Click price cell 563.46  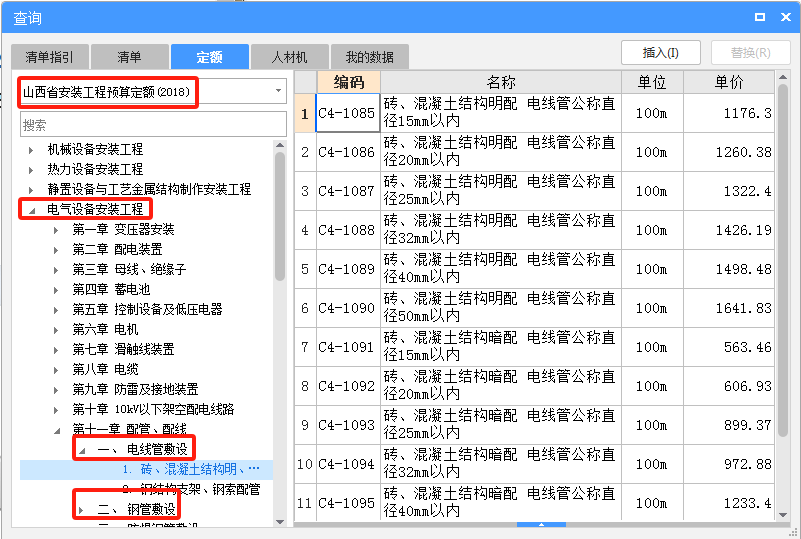point(728,347)
